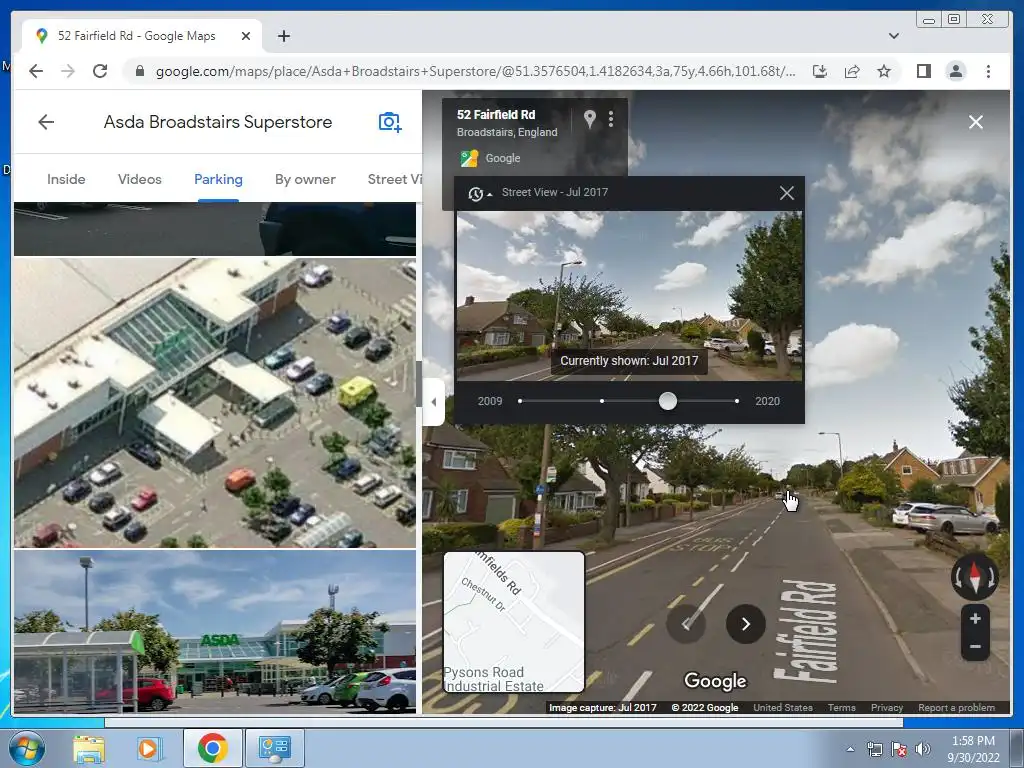Open the volume speaker icon
This screenshot has height=768, width=1024.
(922, 749)
